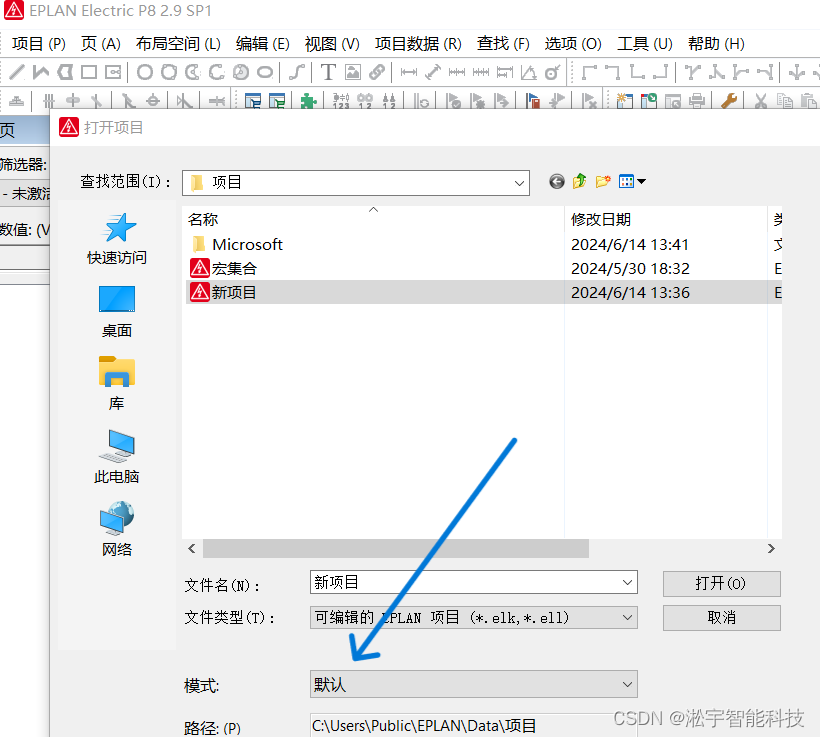Open the 编辑 (E) menu
The width and height of the screenshot is (820, 737).
pyautogui.click(x=263, y=43)
